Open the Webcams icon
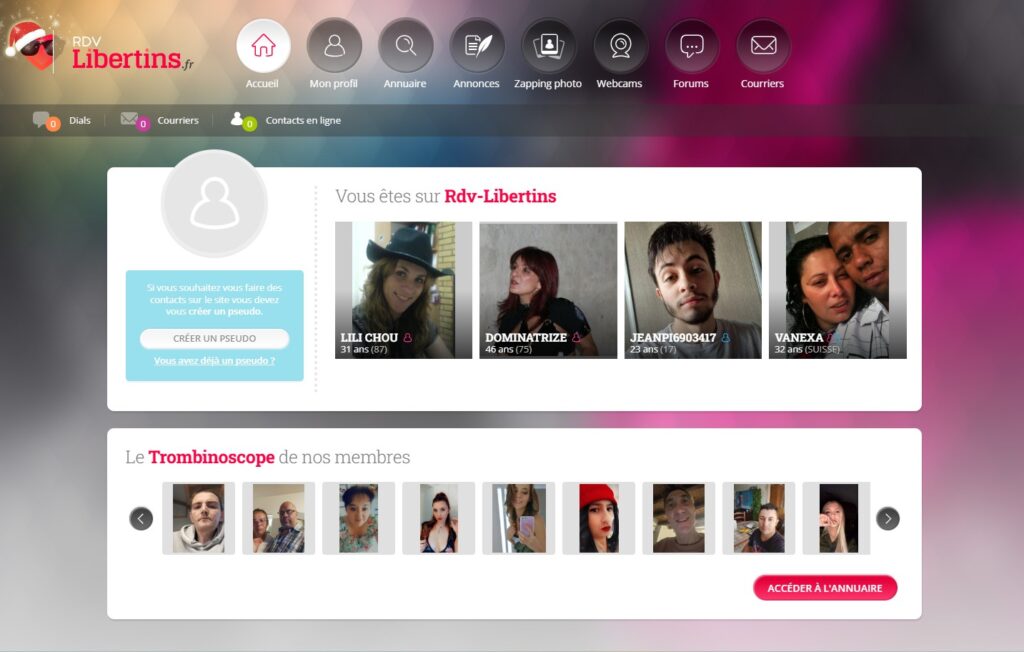 (620, 46)
